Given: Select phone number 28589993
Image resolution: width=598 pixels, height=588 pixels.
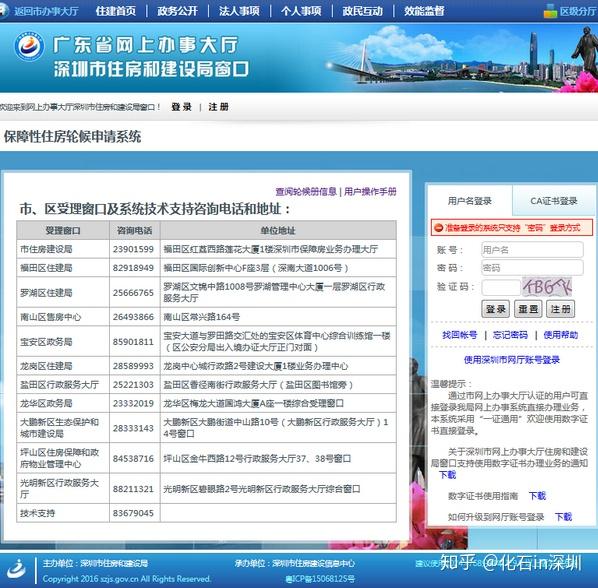Looking at the screenshot, I should pos(133,366).
